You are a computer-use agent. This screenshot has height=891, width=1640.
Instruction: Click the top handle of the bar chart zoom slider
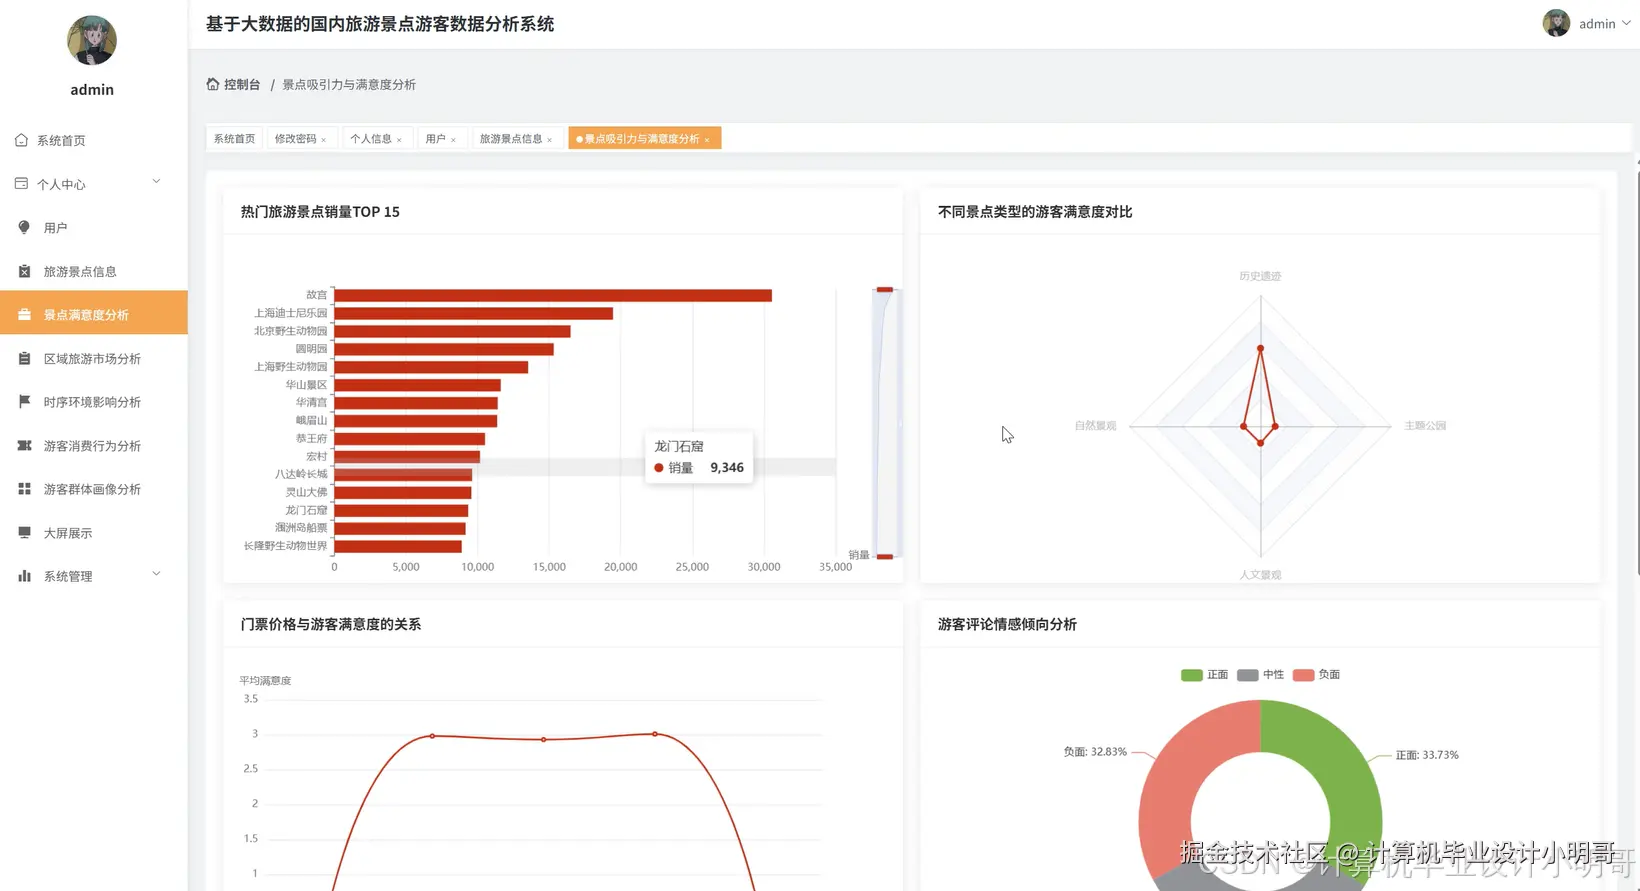coord(885,290)
